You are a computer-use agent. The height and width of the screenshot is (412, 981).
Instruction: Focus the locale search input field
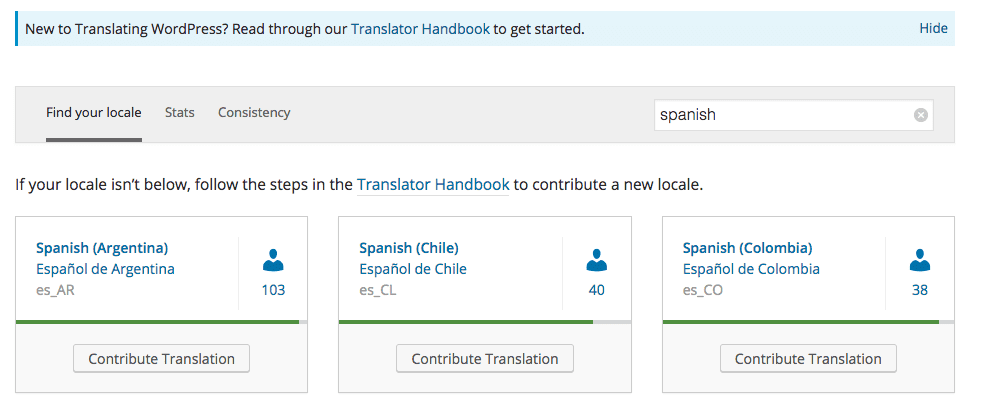793,115
